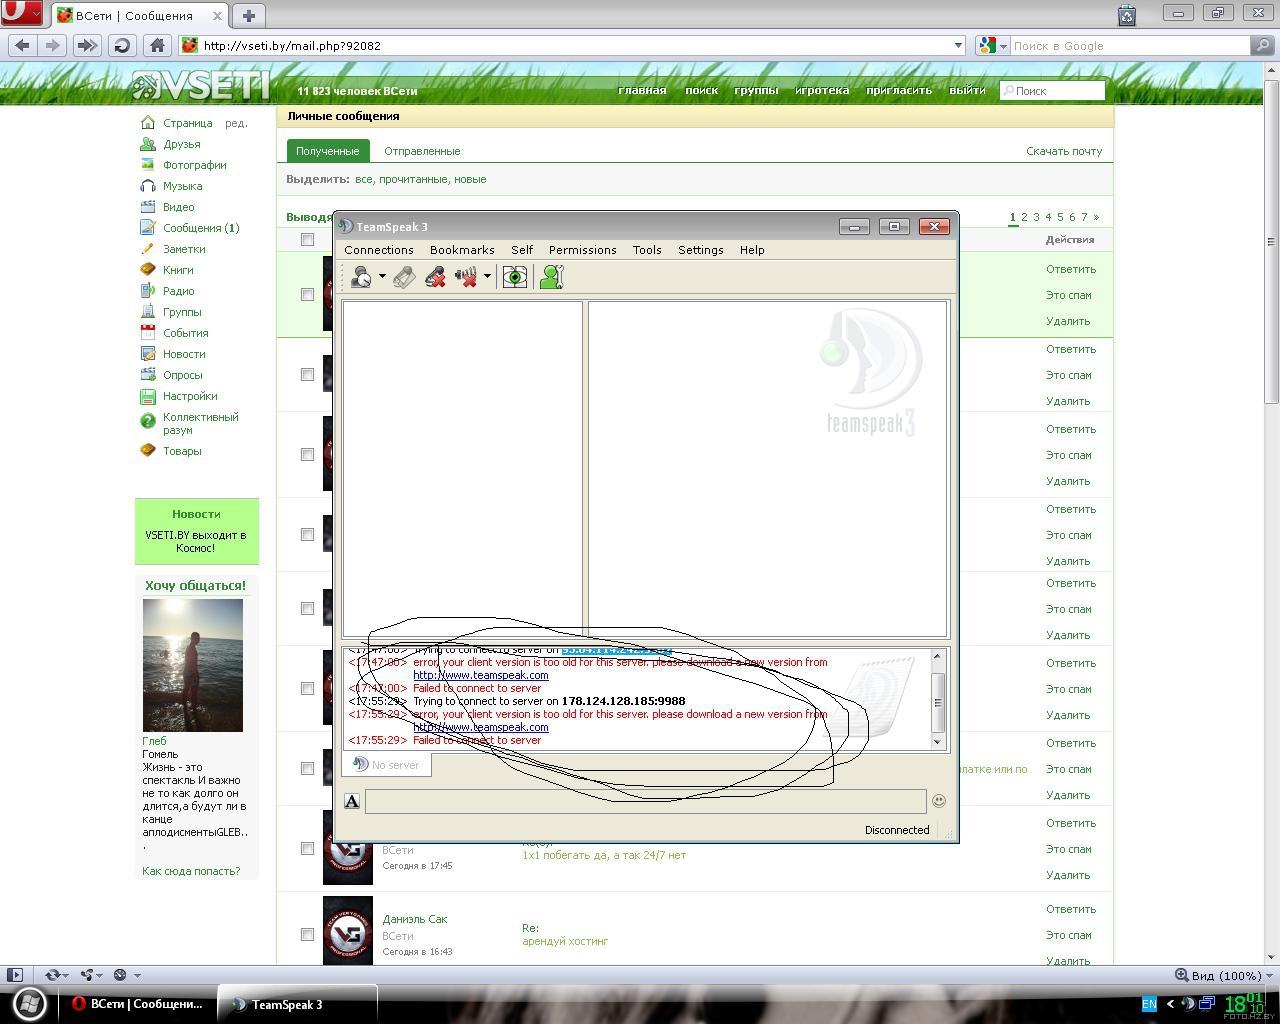Go to Opera home page

157,45
